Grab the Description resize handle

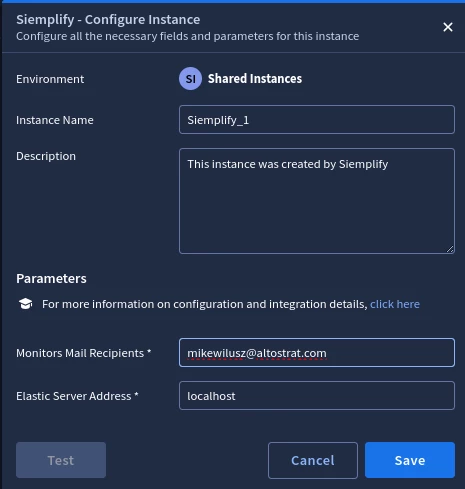(450, 249)
